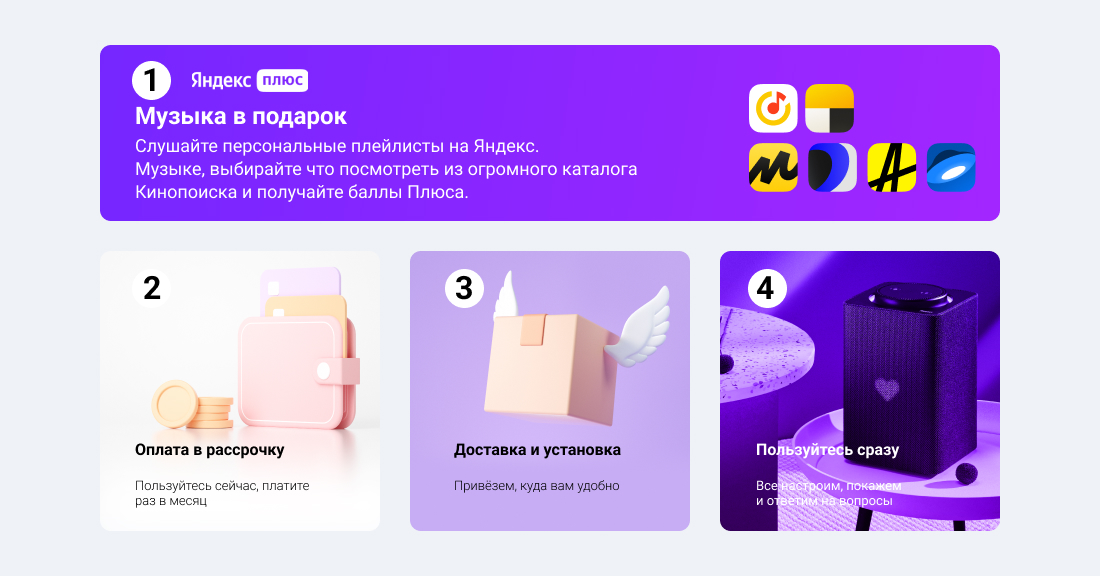Viewport: 1100px width, 576px height.
Task: Click the Доставка и установка title
Action: tap(537, 450)
